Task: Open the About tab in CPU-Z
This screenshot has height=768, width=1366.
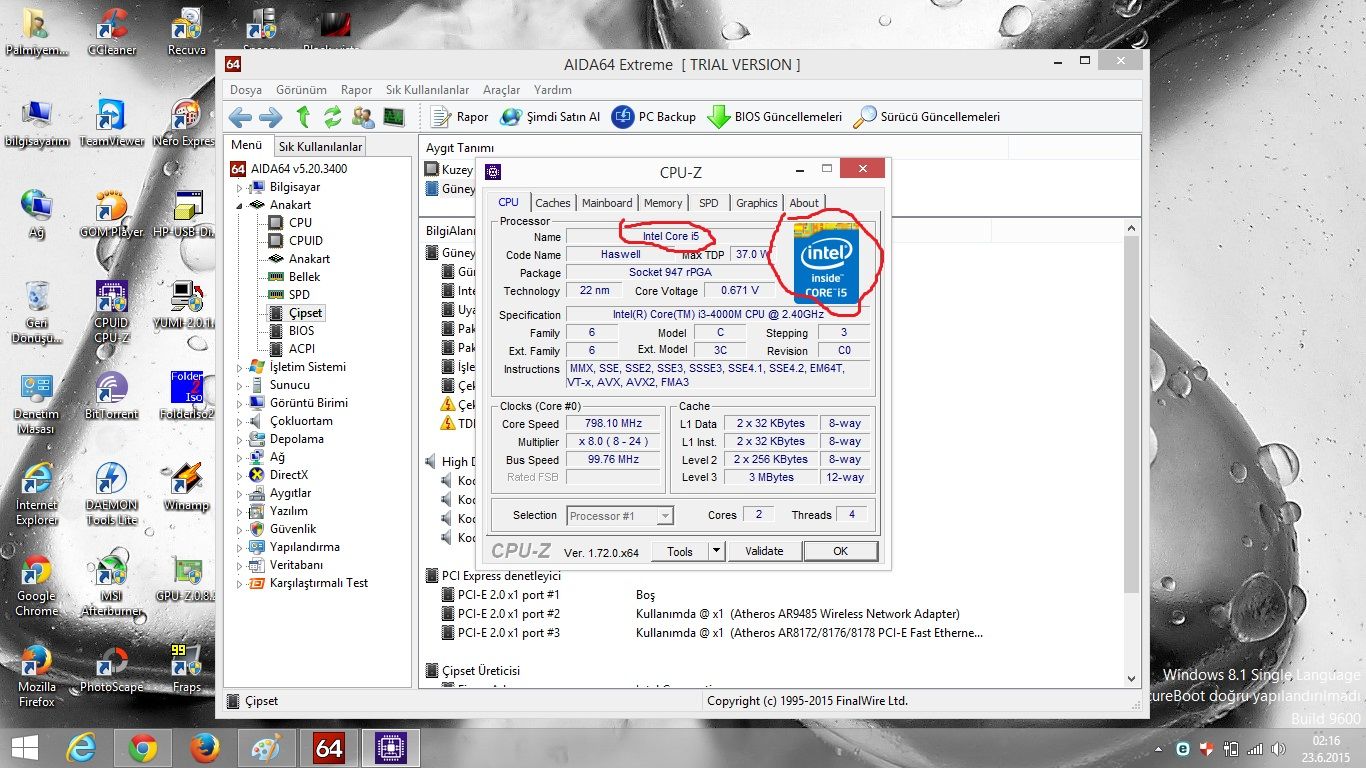Action: (804, 203)
